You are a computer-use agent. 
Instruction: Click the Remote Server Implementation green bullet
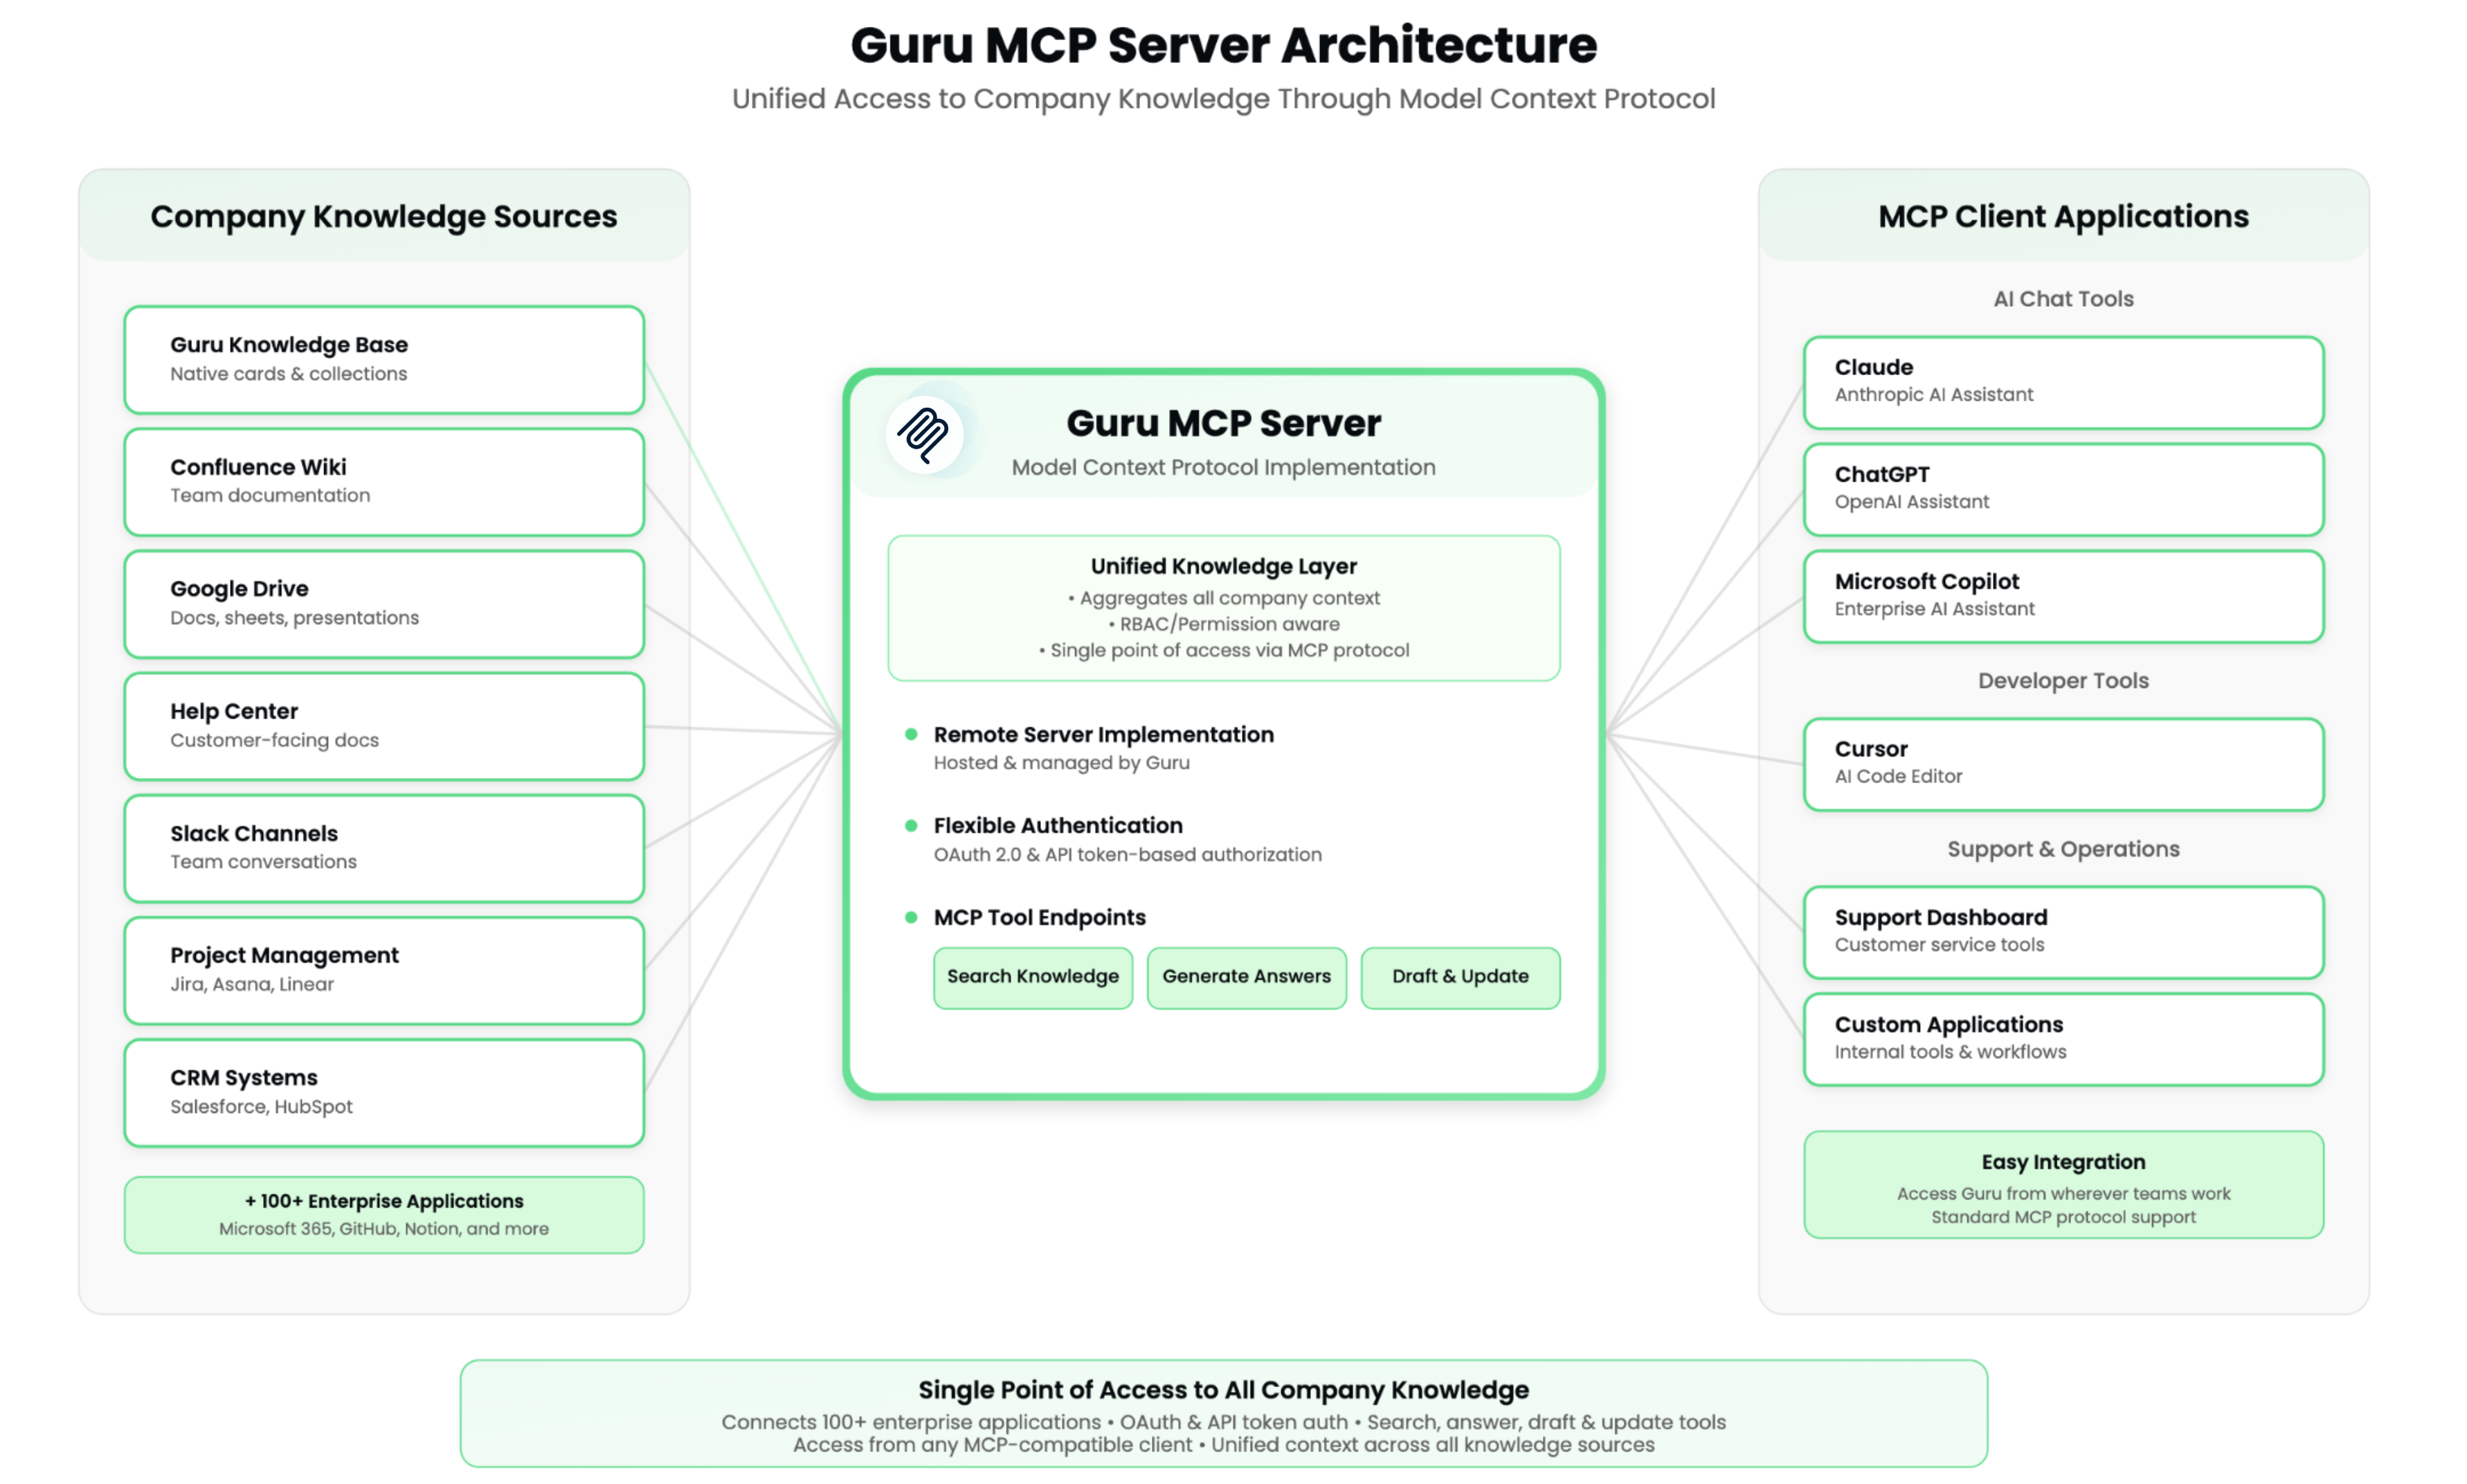(911, 734)
